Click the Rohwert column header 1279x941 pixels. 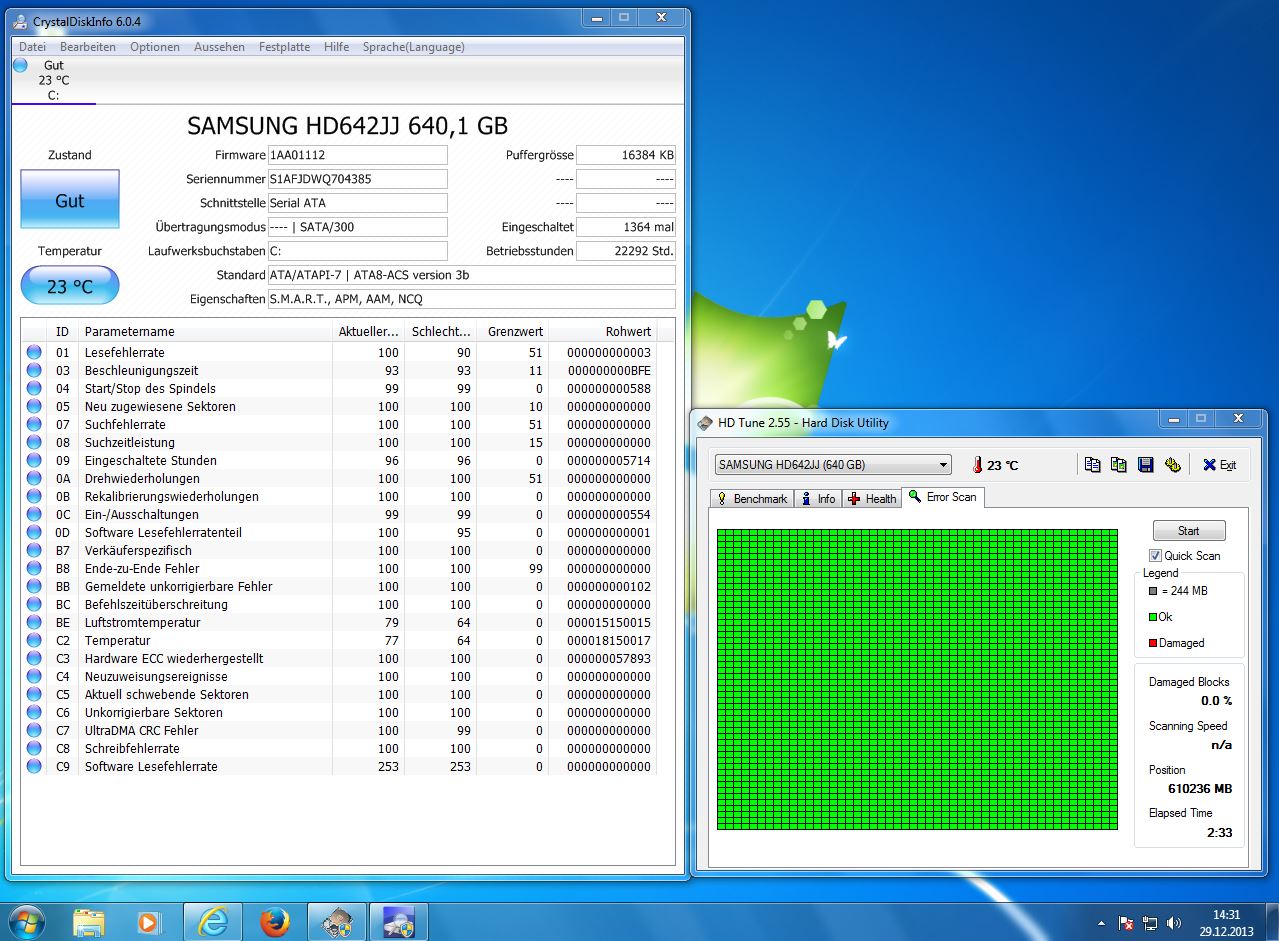pos(602,331)
